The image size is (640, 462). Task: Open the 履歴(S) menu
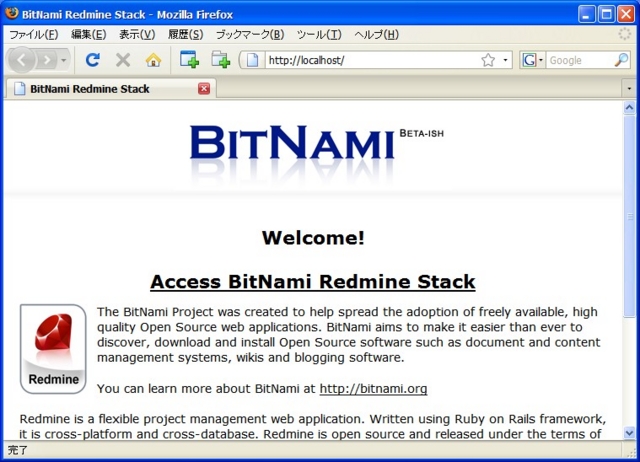186,35
